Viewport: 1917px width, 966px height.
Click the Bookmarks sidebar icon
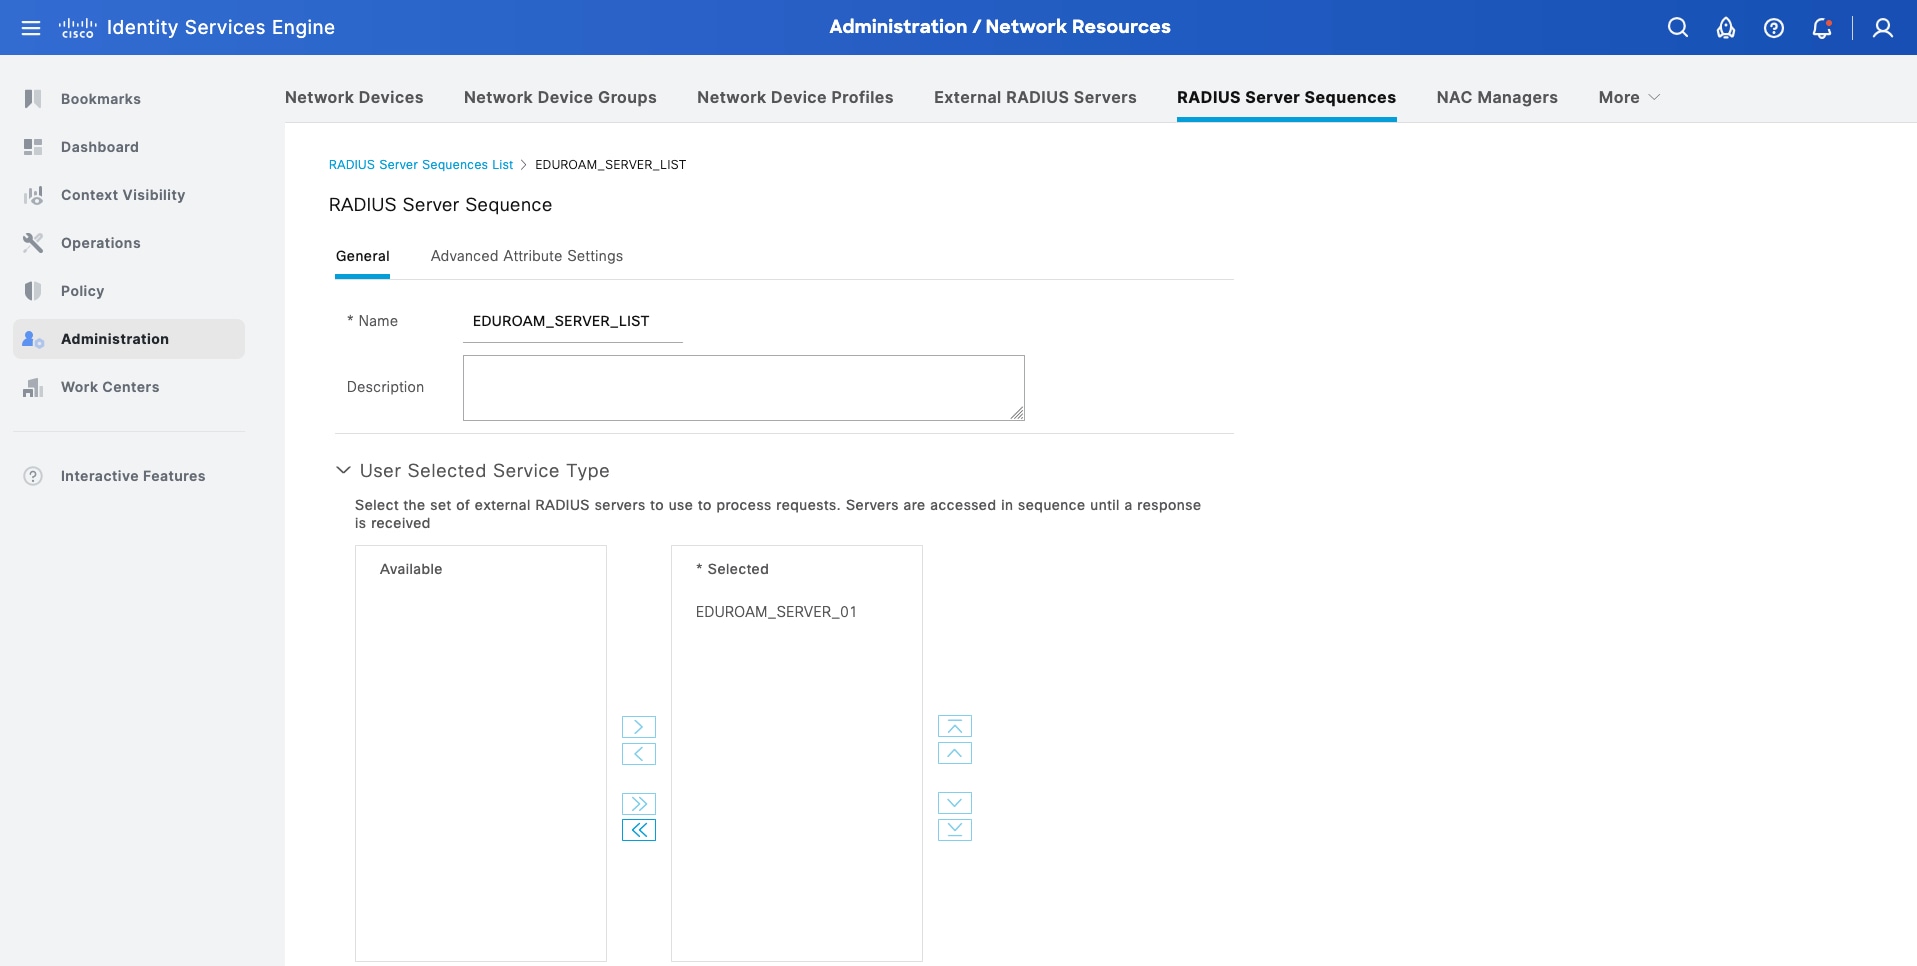33,99
